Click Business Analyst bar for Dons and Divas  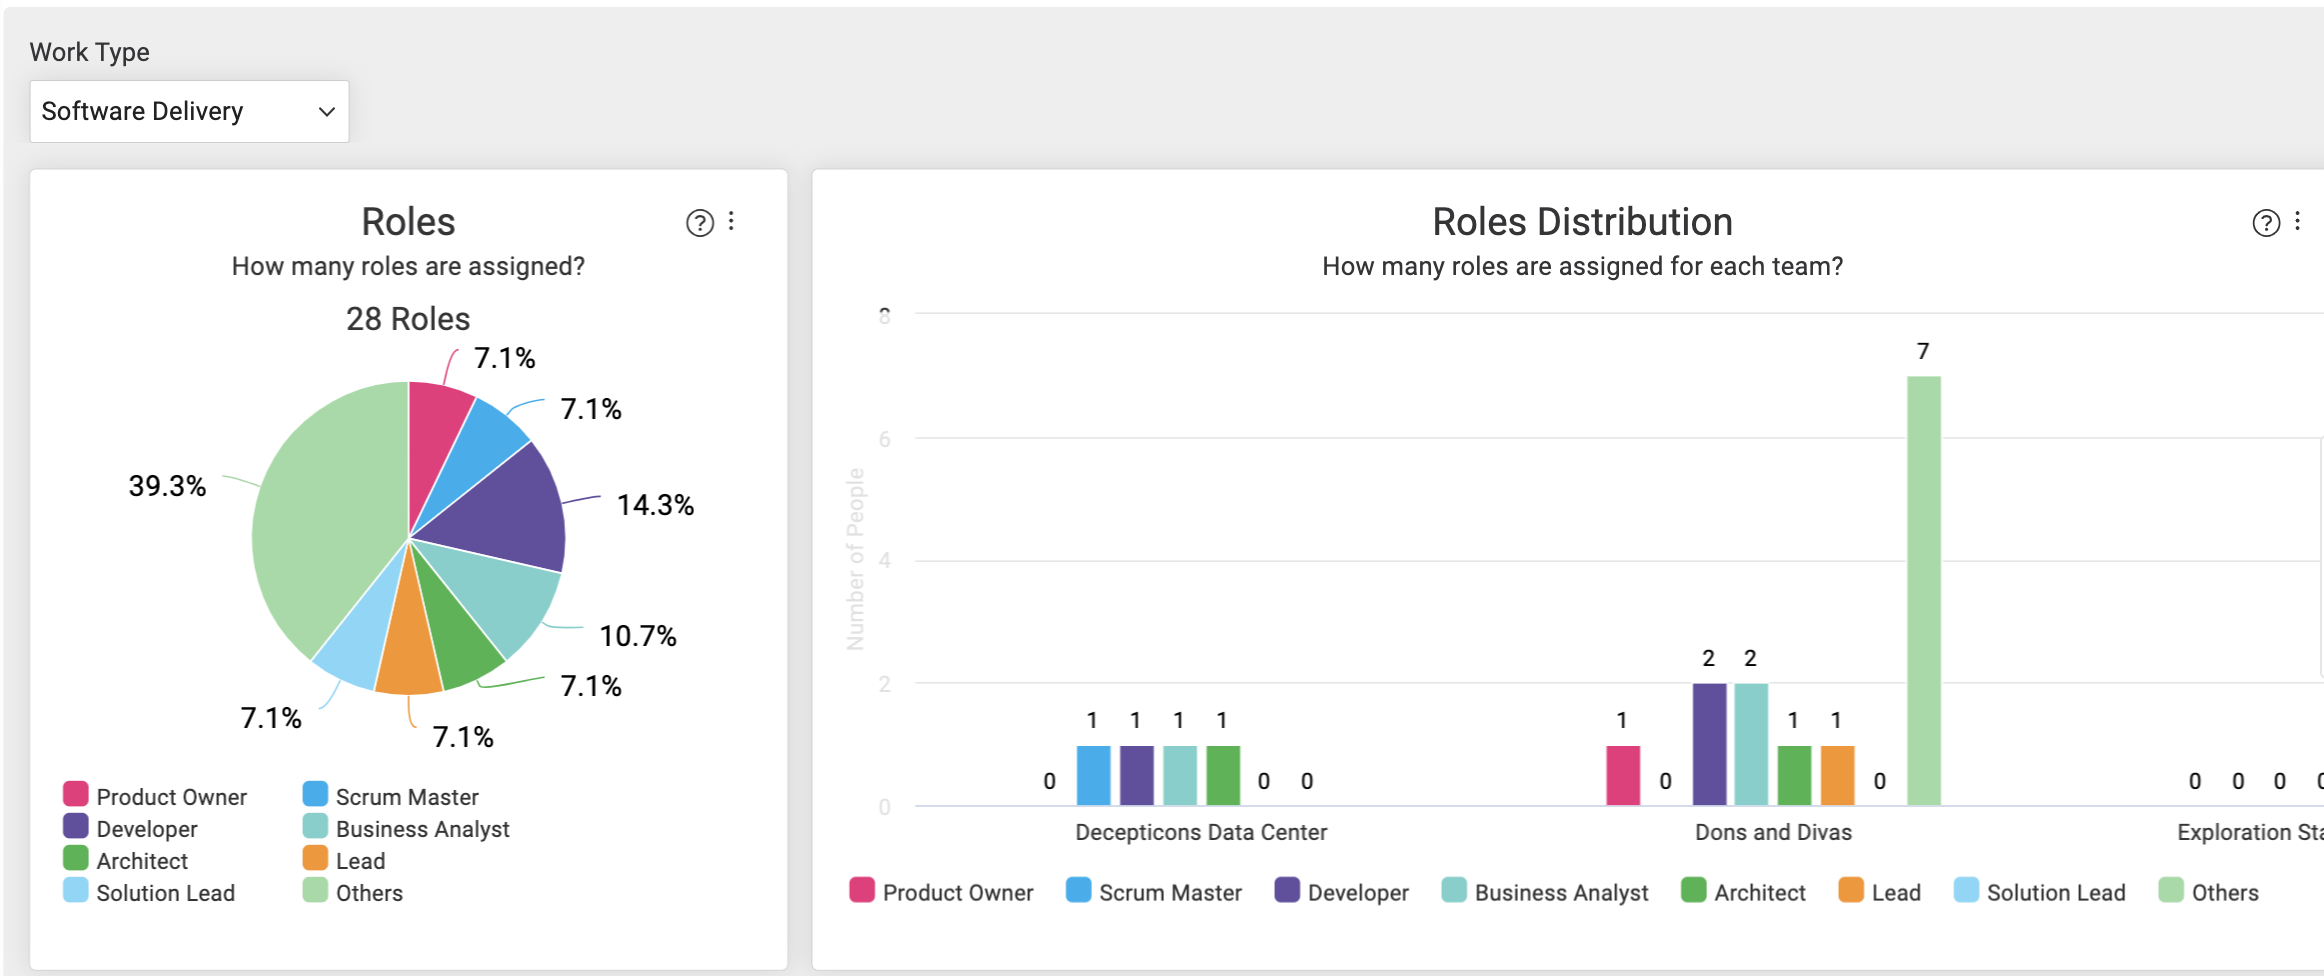1751,744
